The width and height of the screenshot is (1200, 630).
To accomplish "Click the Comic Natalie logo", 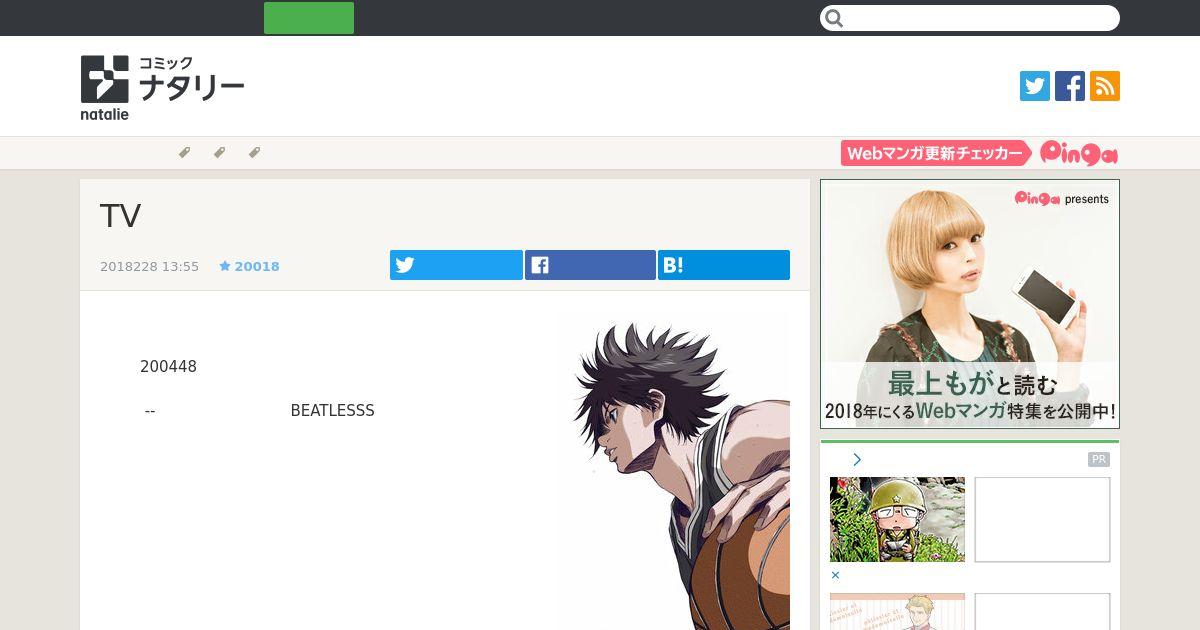I will click(x=162, y=88).
